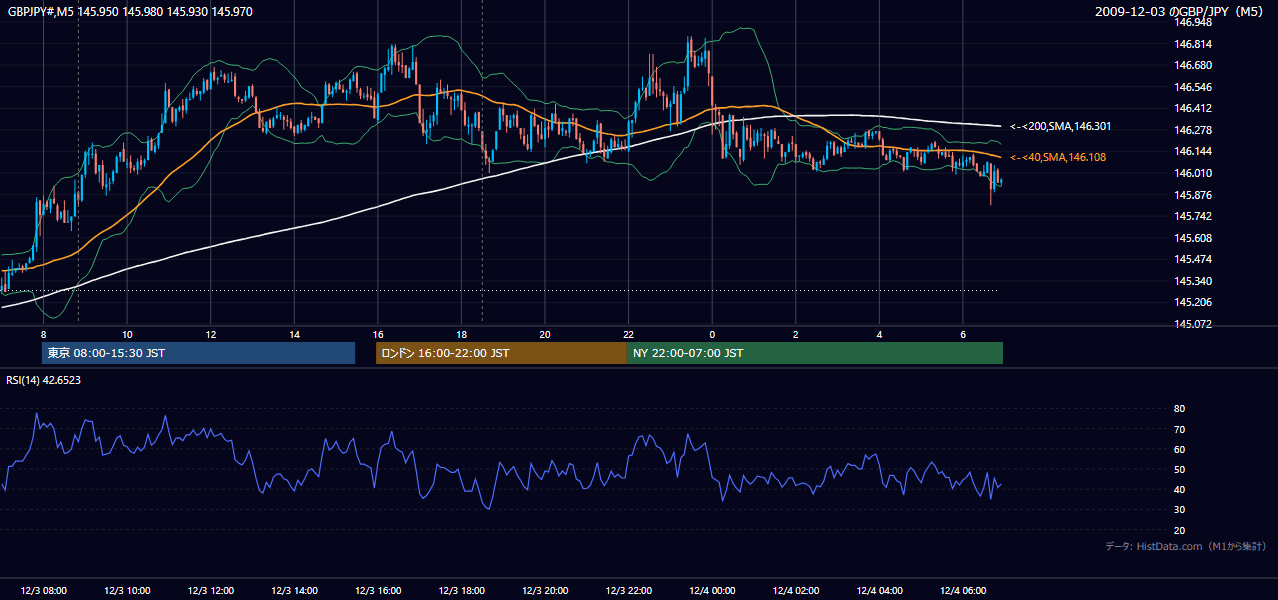
Task: Click bottom time label 12/4 00:00
Action: click(x=712, y=591)
